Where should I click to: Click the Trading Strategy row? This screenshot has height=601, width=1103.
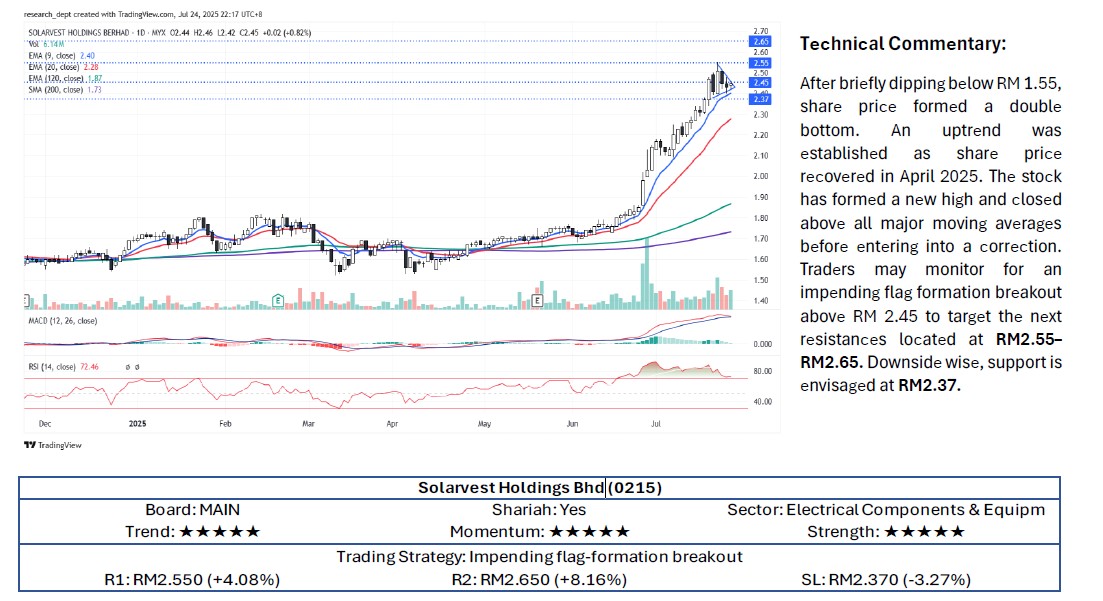point(540,557)
